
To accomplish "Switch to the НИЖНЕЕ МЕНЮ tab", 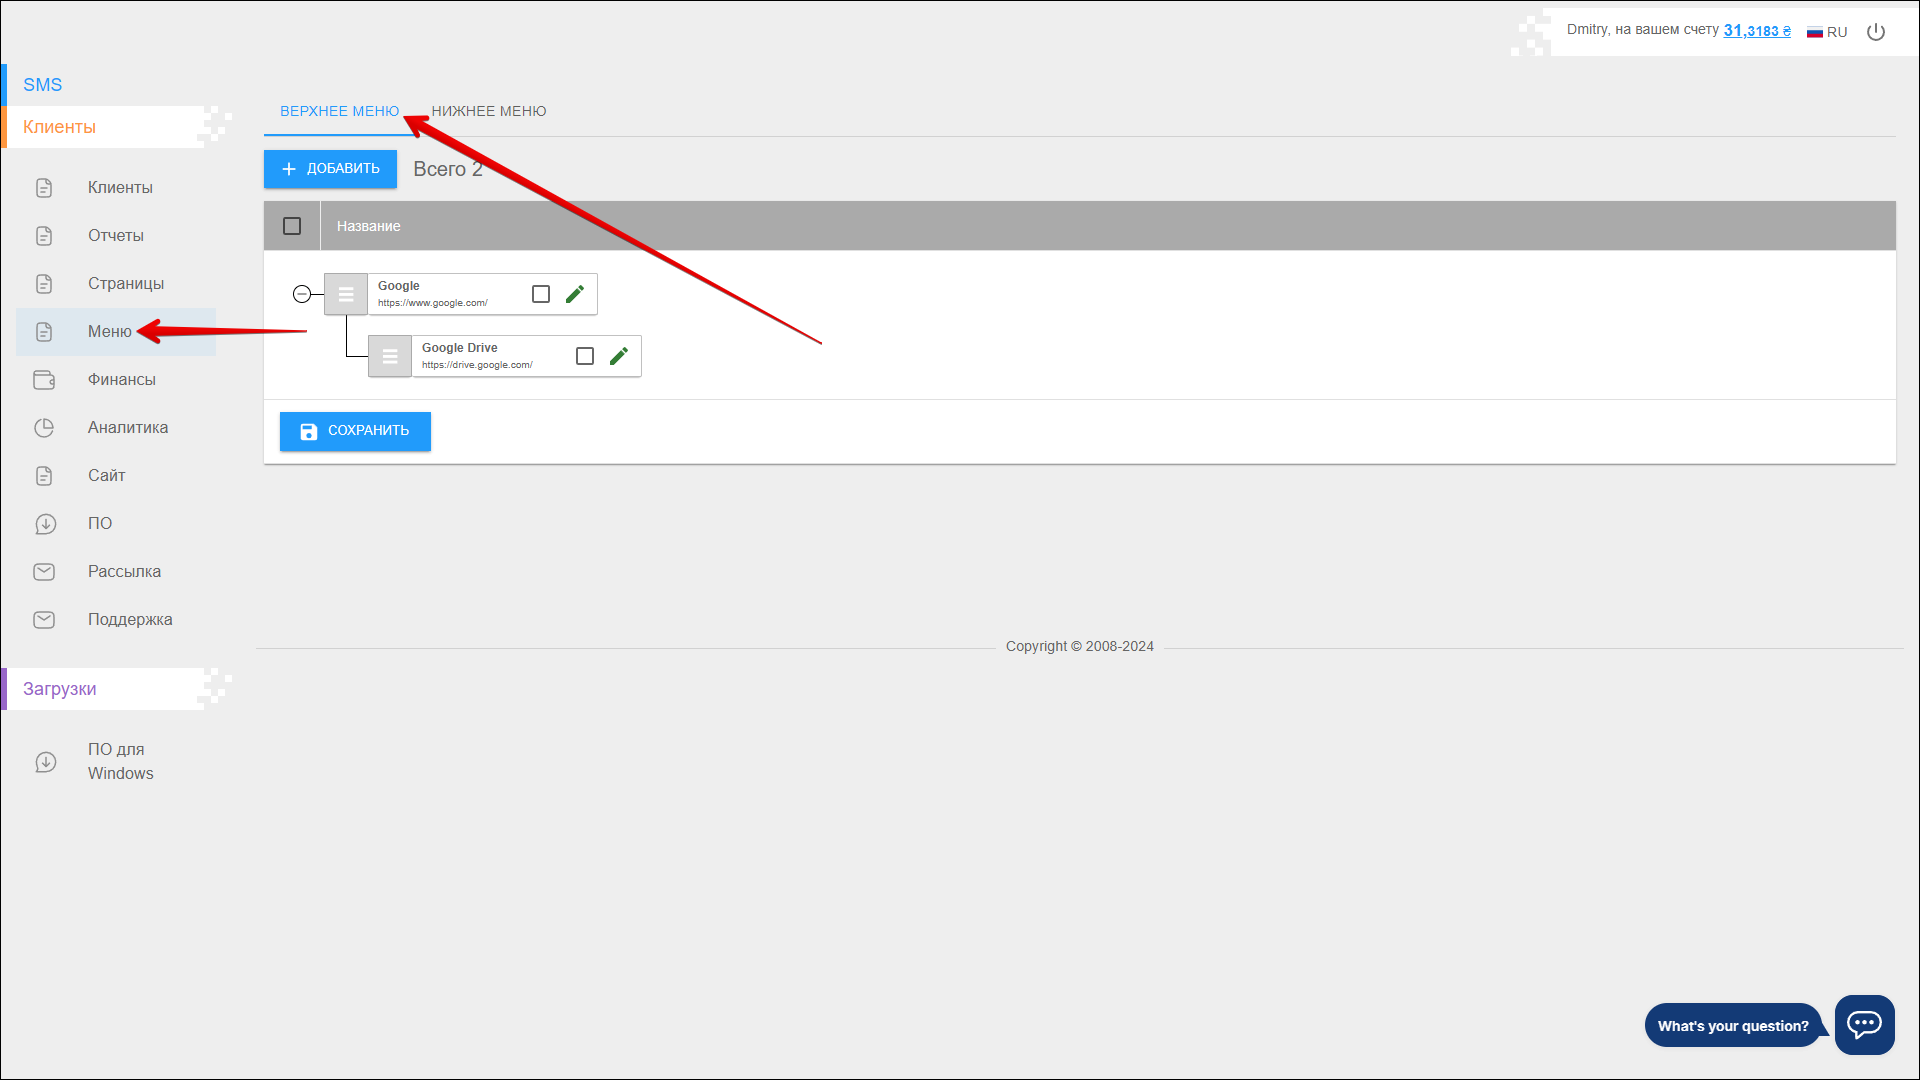I will coord(489,111).
